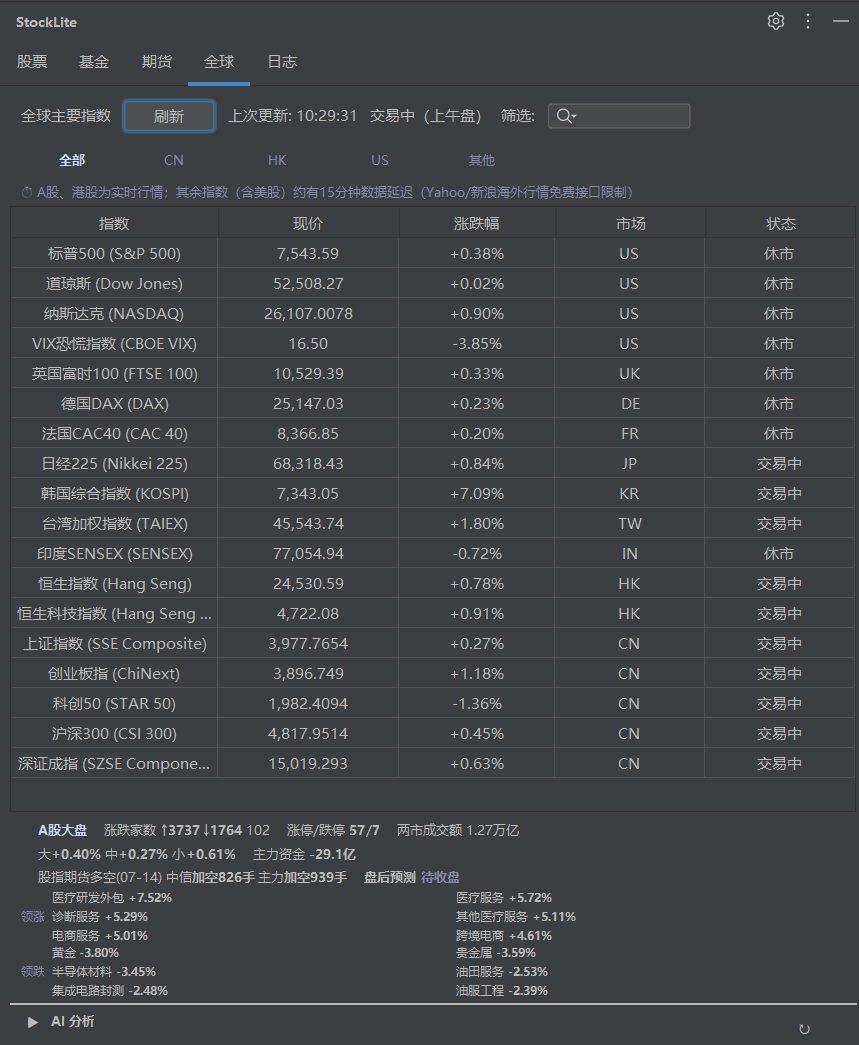
Task: Click the clock icon beside delay notice
Action: coord(27,193)
